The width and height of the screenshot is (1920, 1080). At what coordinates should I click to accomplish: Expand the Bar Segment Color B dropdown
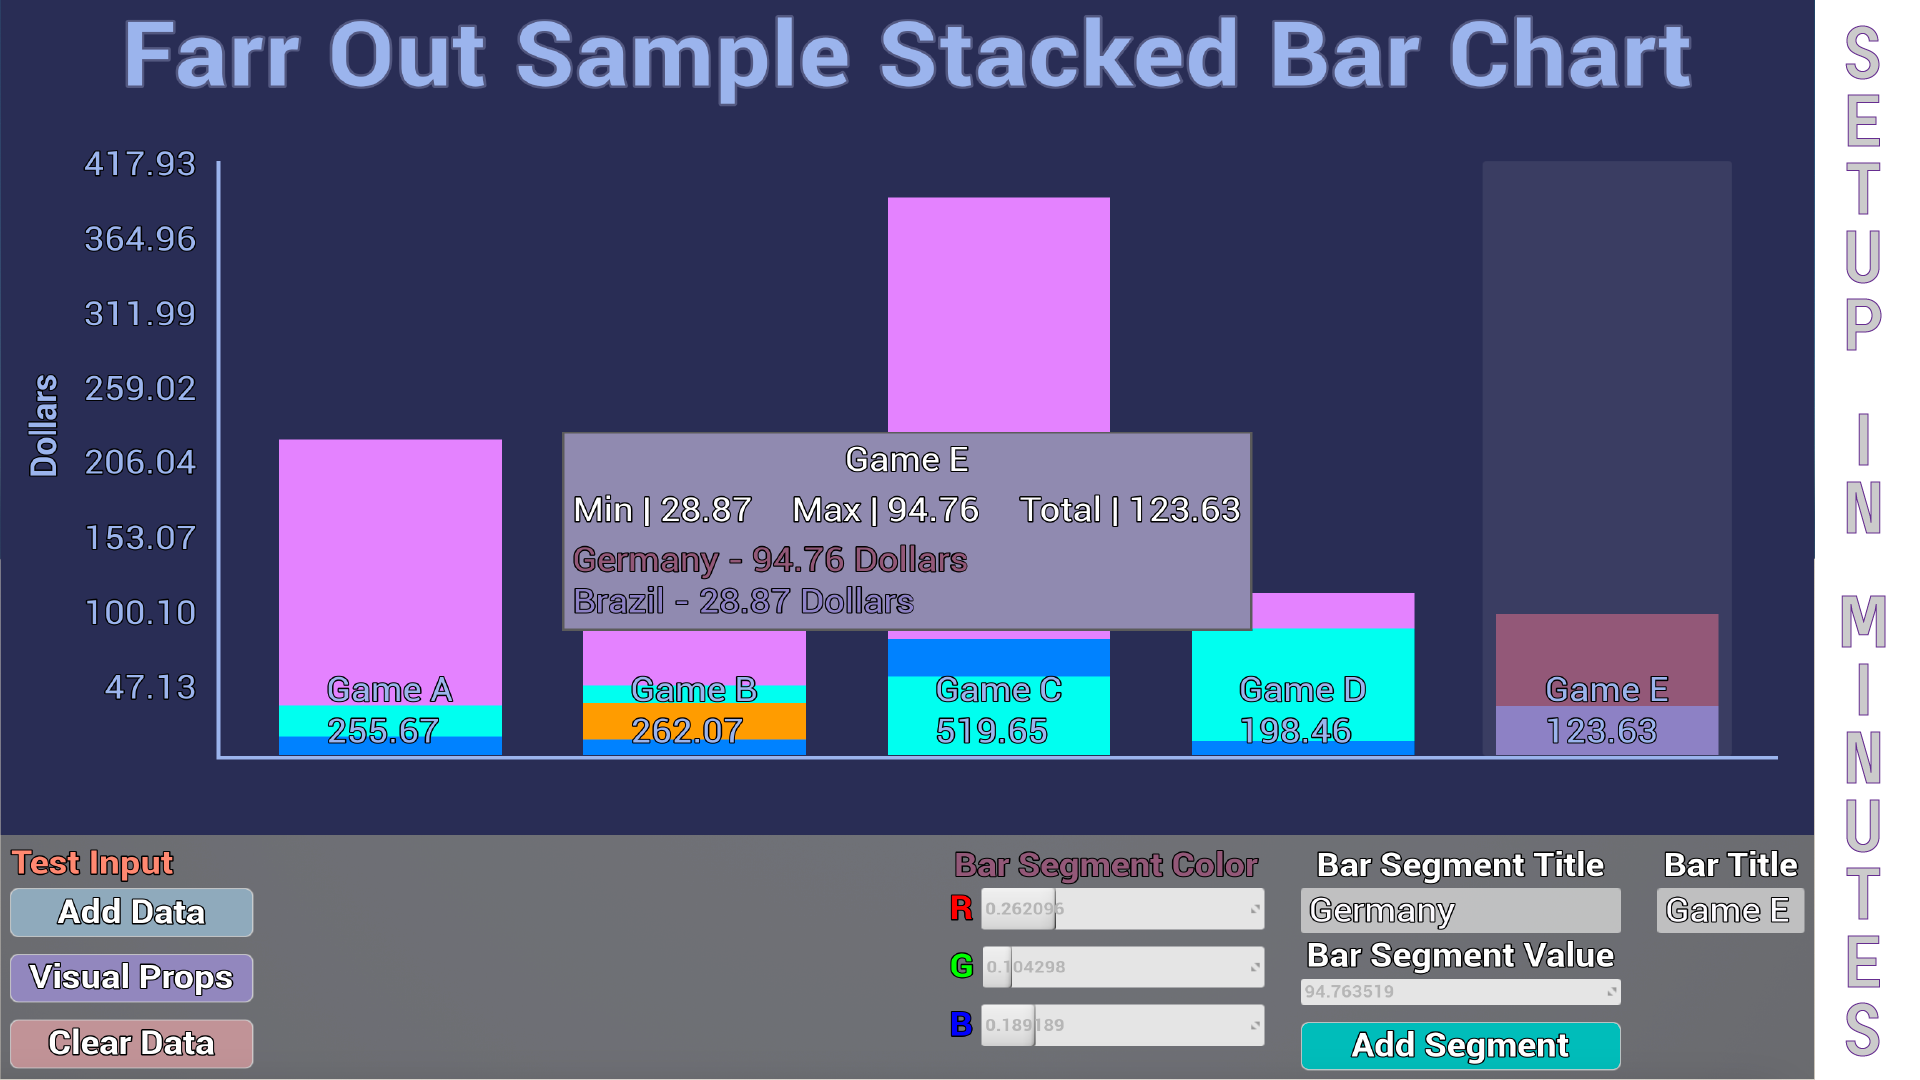click(1255, 1026)
